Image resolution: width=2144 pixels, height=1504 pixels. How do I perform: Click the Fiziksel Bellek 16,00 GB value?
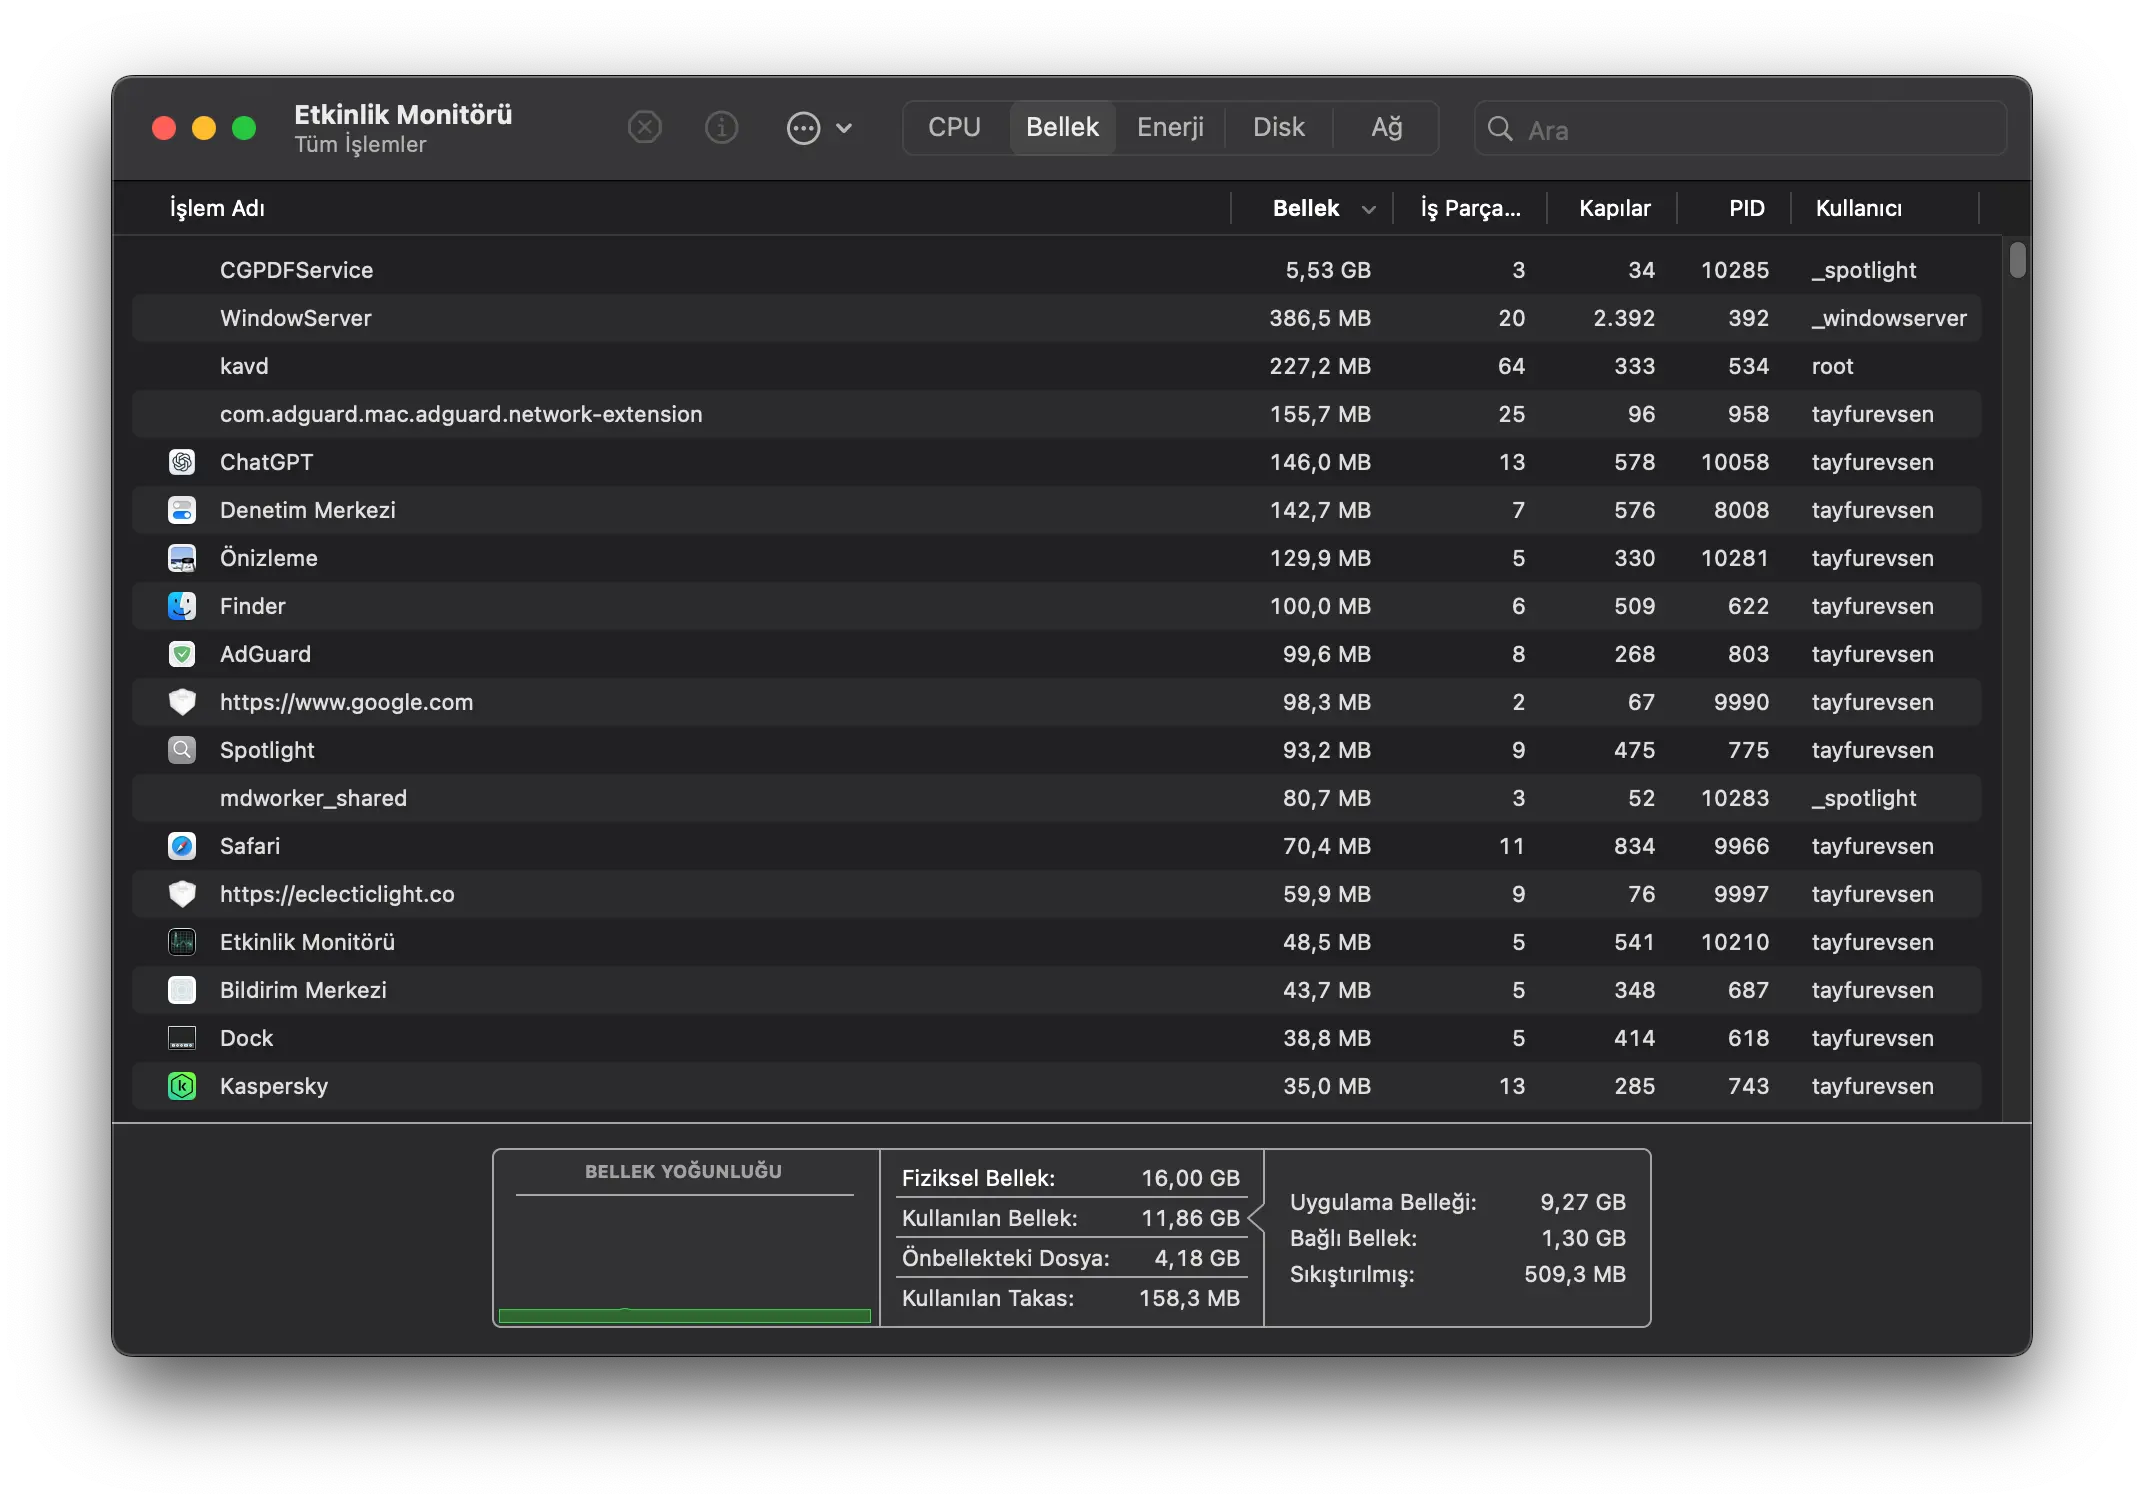click(1190, 1178)
